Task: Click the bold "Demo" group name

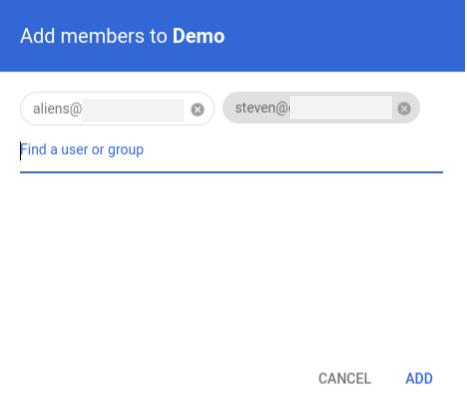Action: [x=198, y=36]
